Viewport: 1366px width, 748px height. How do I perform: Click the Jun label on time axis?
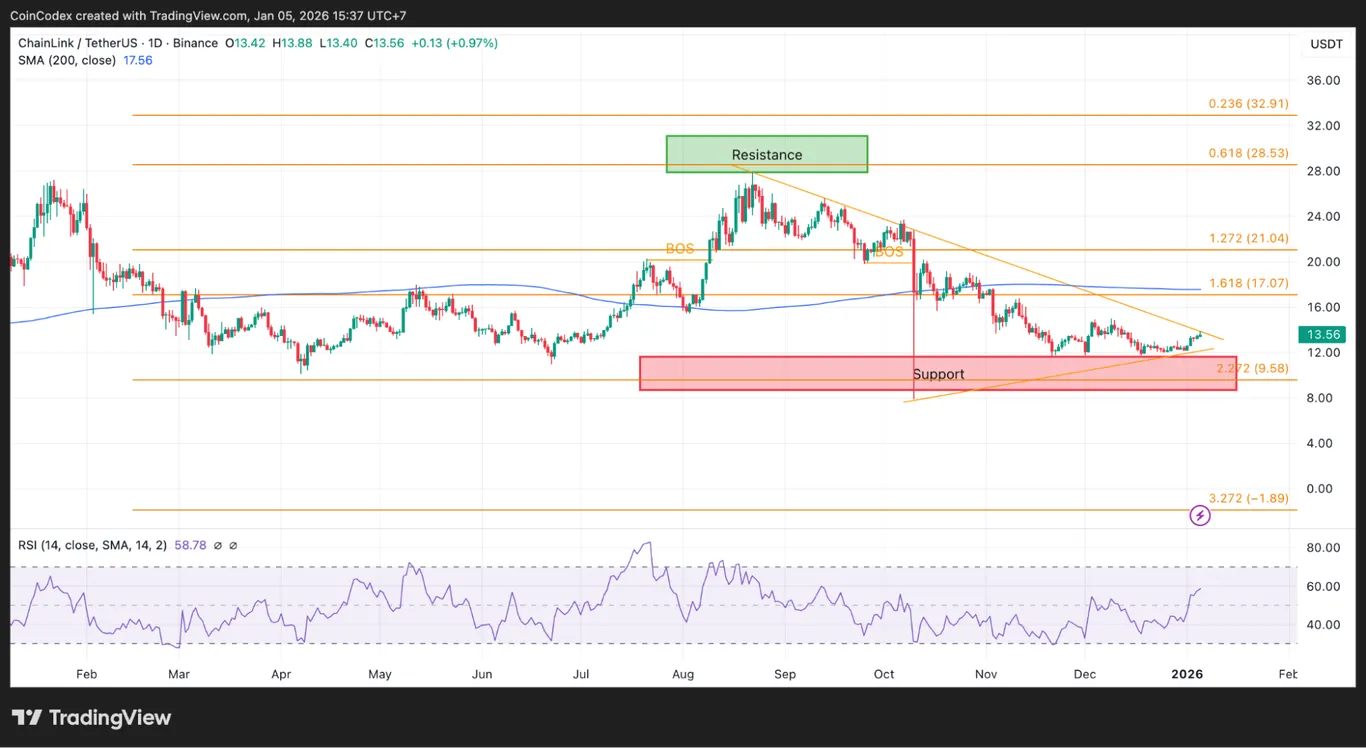pyautogui.click(x=482, y=674)
